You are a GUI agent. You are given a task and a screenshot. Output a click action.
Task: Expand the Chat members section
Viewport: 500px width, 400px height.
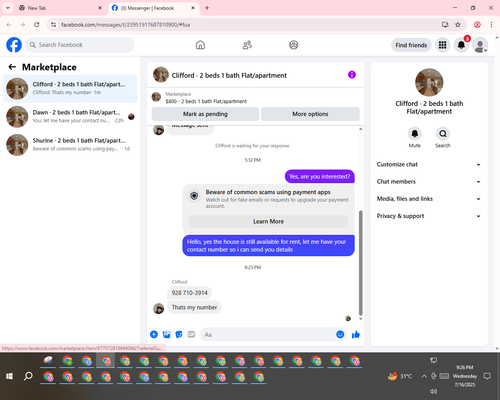tap(429, 182)
